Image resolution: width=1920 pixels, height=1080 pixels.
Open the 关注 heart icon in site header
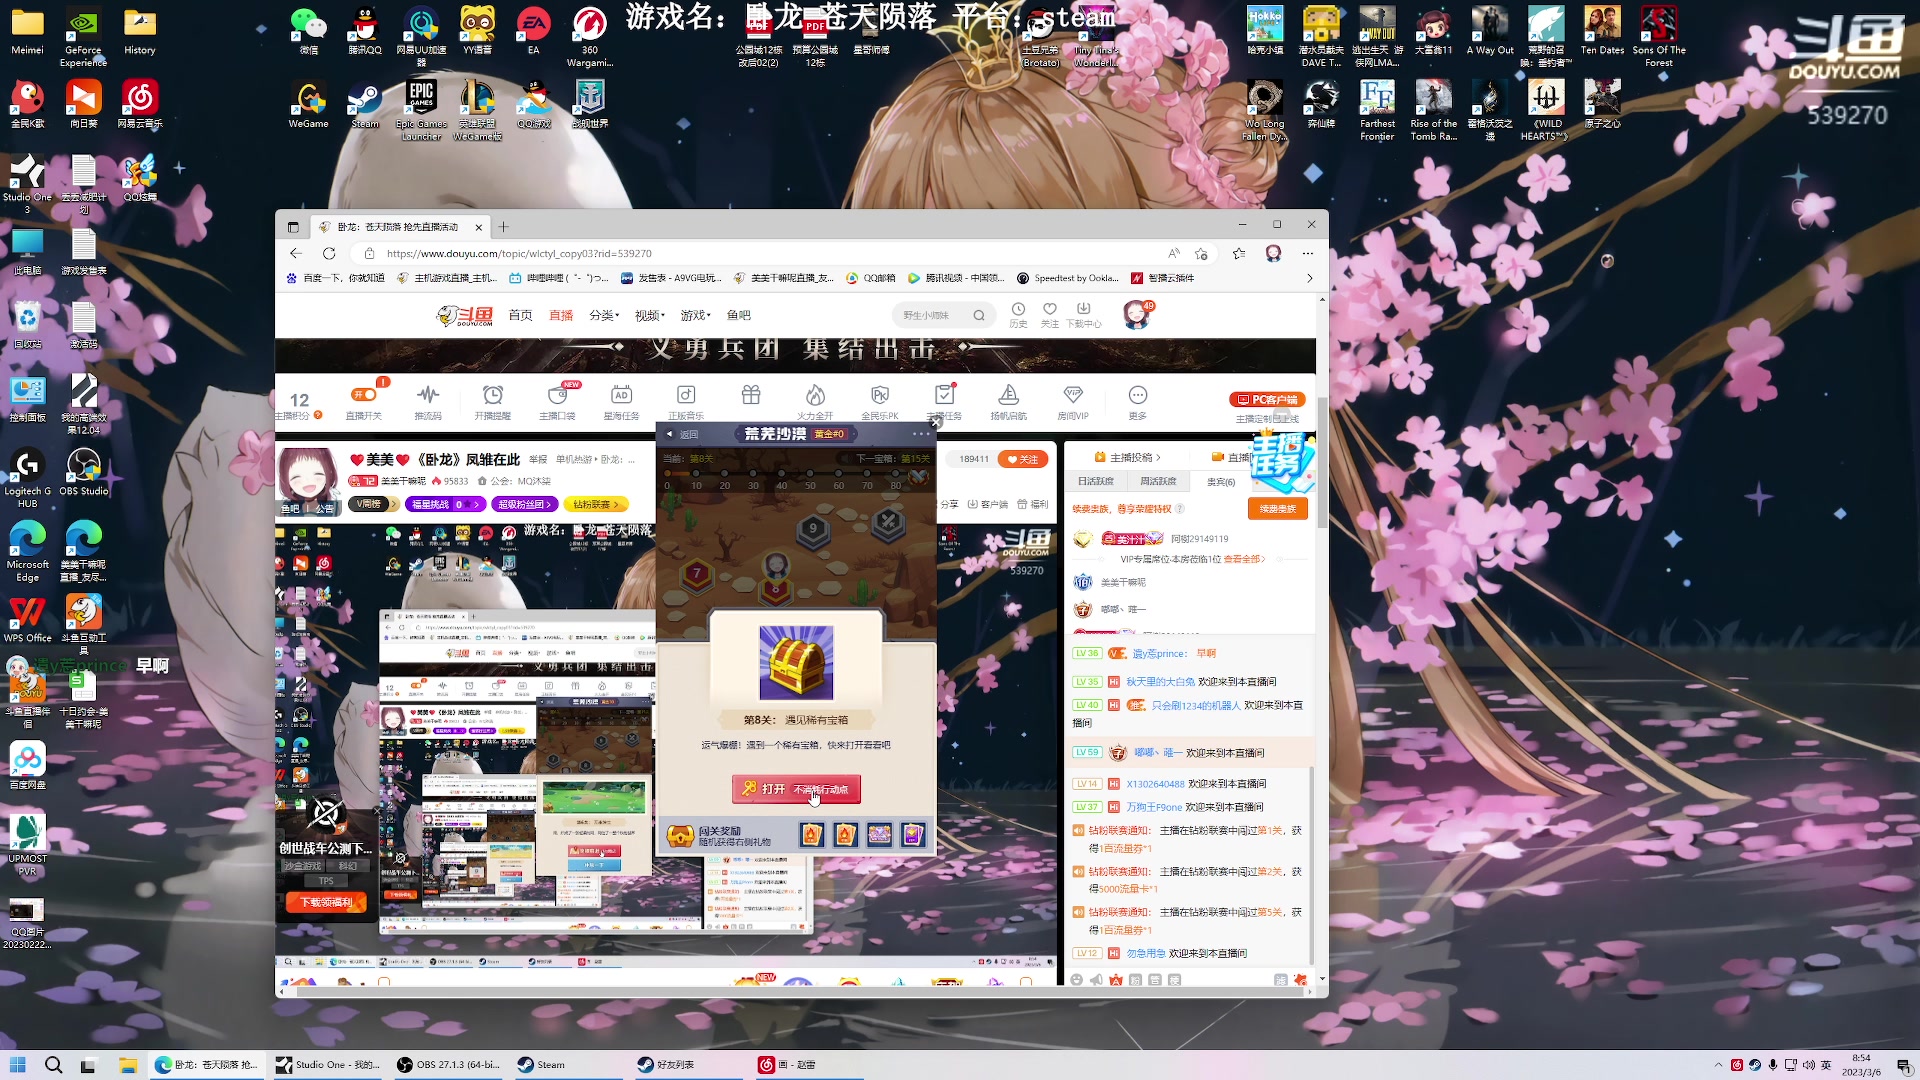1049,315
